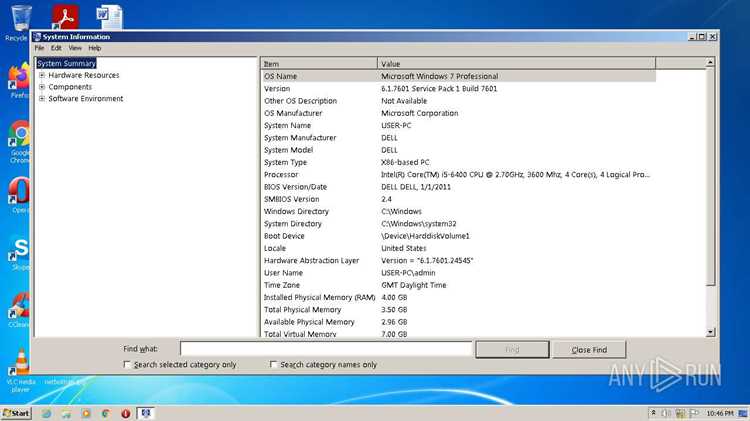Click the vertical scrollbar thumb
Viewport: 750px width, 421px height.
coord(710,177)
